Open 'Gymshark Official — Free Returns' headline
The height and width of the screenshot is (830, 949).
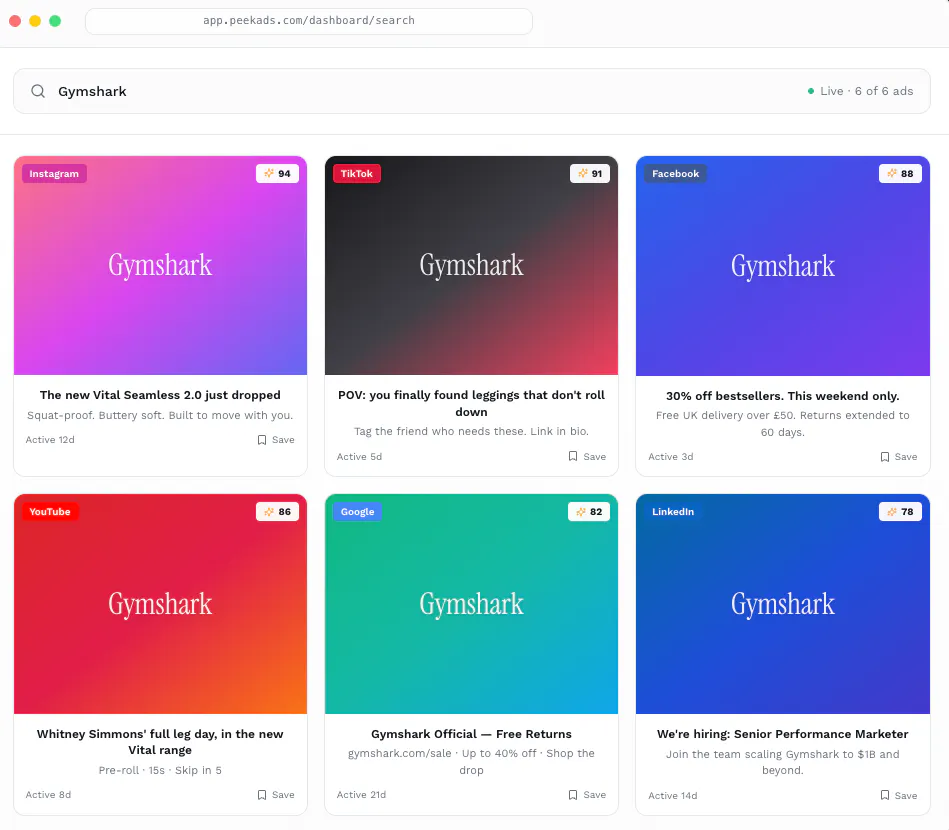471,734
